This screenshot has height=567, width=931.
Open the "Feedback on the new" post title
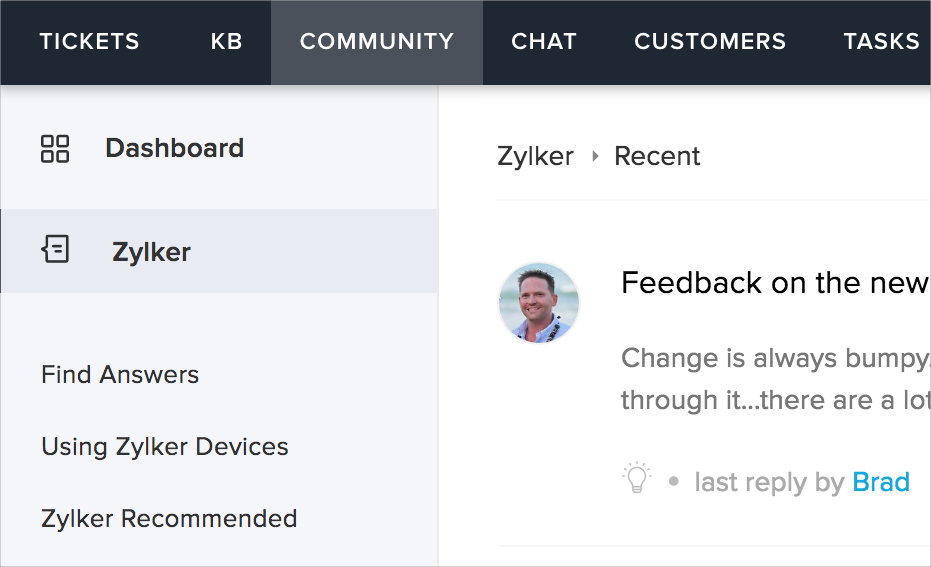click(x=775, y=283)
